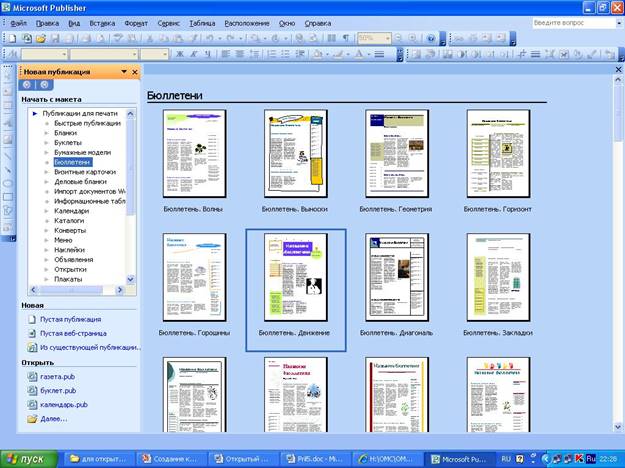Select Конверты category in tree
Viewport: 625px width, 468px height.
70,230
